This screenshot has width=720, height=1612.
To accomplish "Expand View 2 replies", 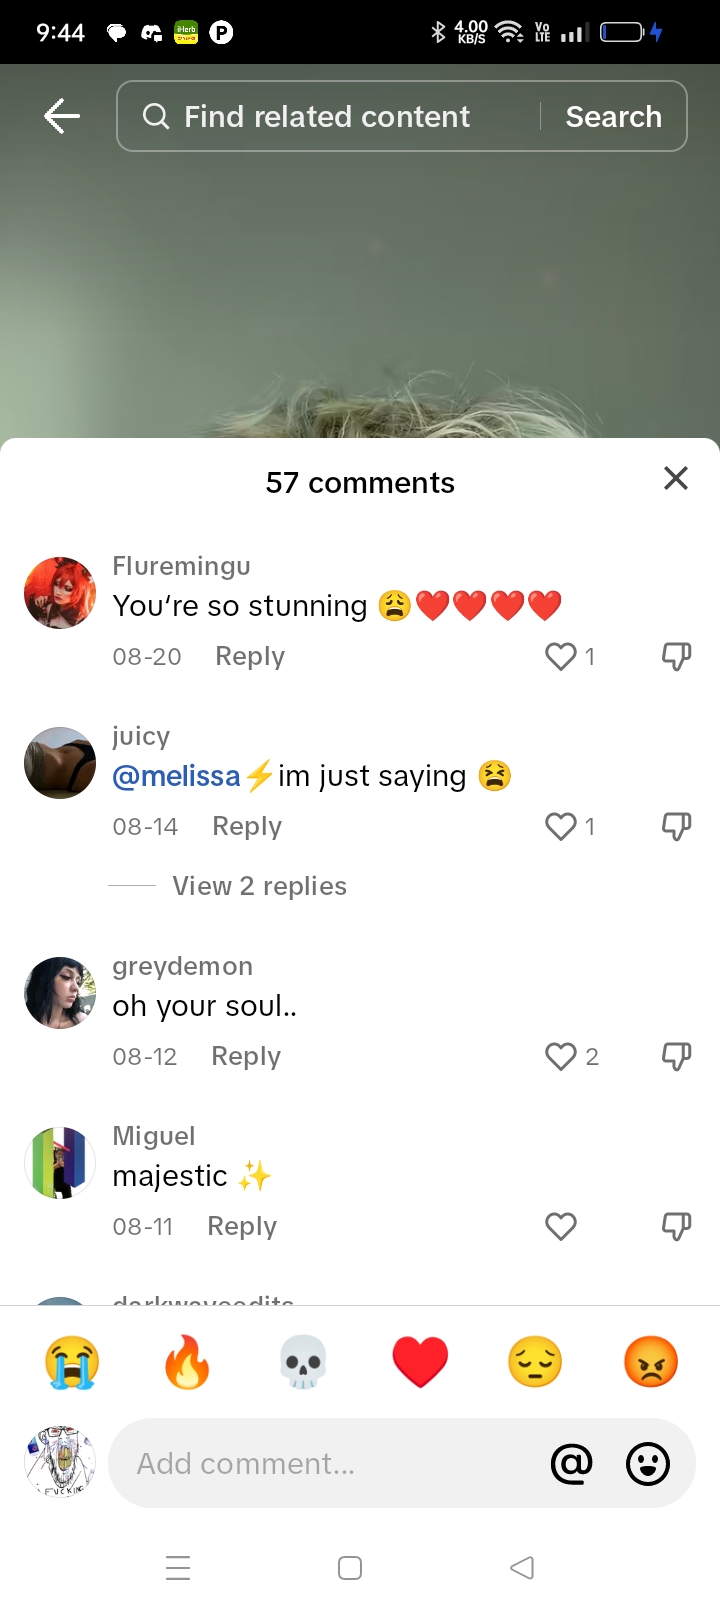I will point(259,887).
